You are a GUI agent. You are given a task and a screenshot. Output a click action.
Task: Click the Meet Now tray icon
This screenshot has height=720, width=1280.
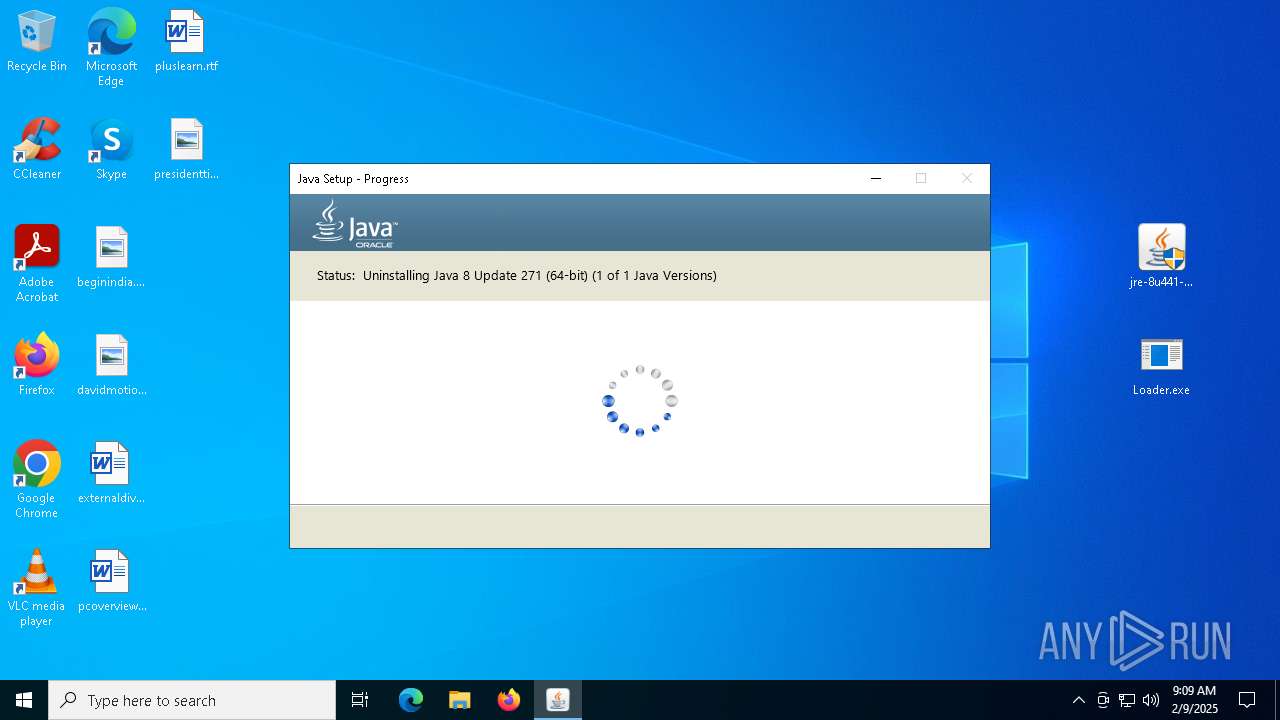pyautogui.click(x=1103, y=700)
